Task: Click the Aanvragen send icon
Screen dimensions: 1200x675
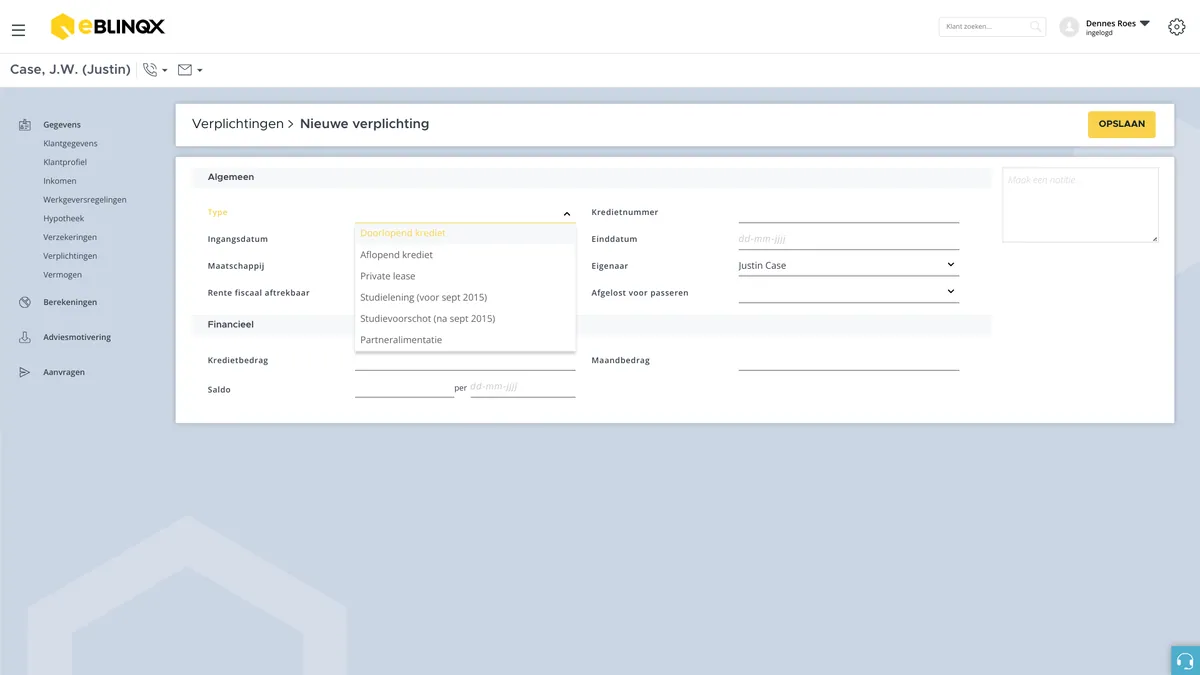Action: 25,372
